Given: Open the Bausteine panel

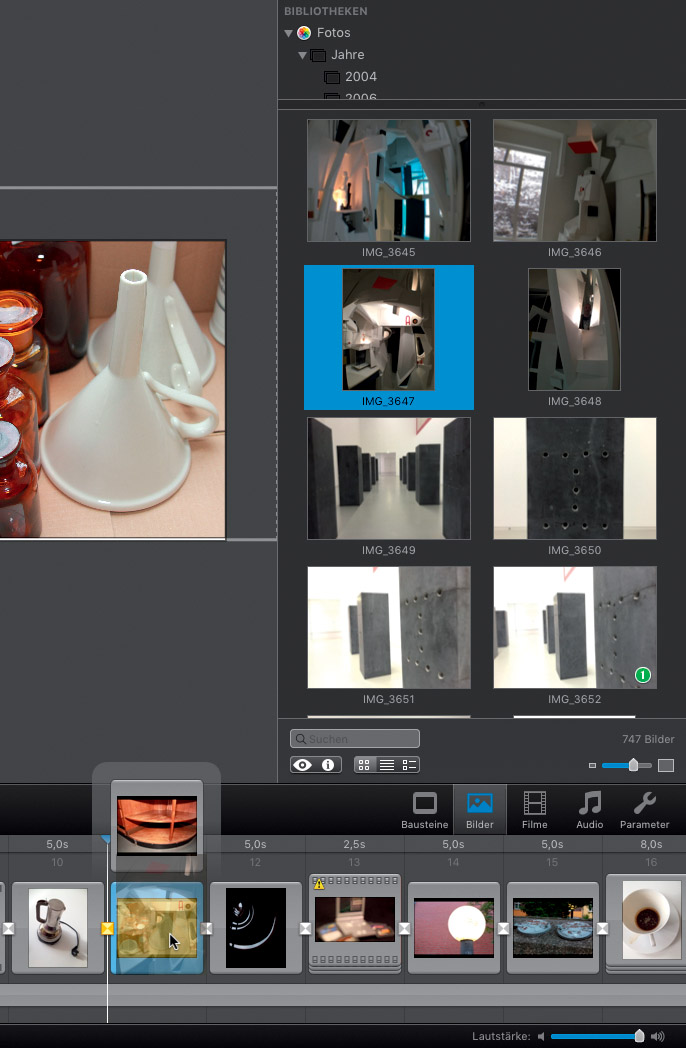Looking at the screenshot, I should pyautogui.click(x=425, y=810).
